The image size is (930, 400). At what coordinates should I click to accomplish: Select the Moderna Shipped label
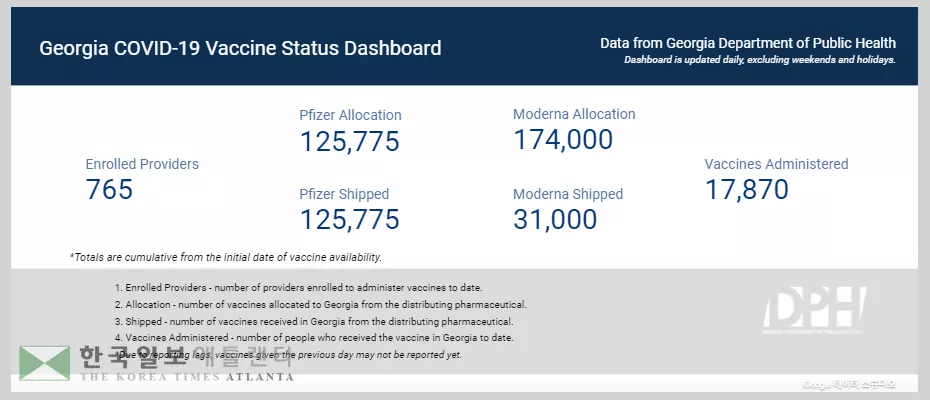[568, 194]
